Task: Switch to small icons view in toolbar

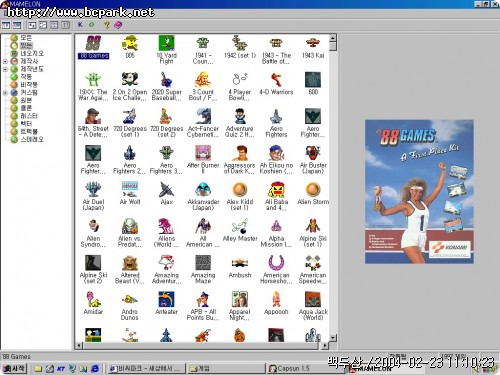Action: pyautogui.click(x=43, y=25)
